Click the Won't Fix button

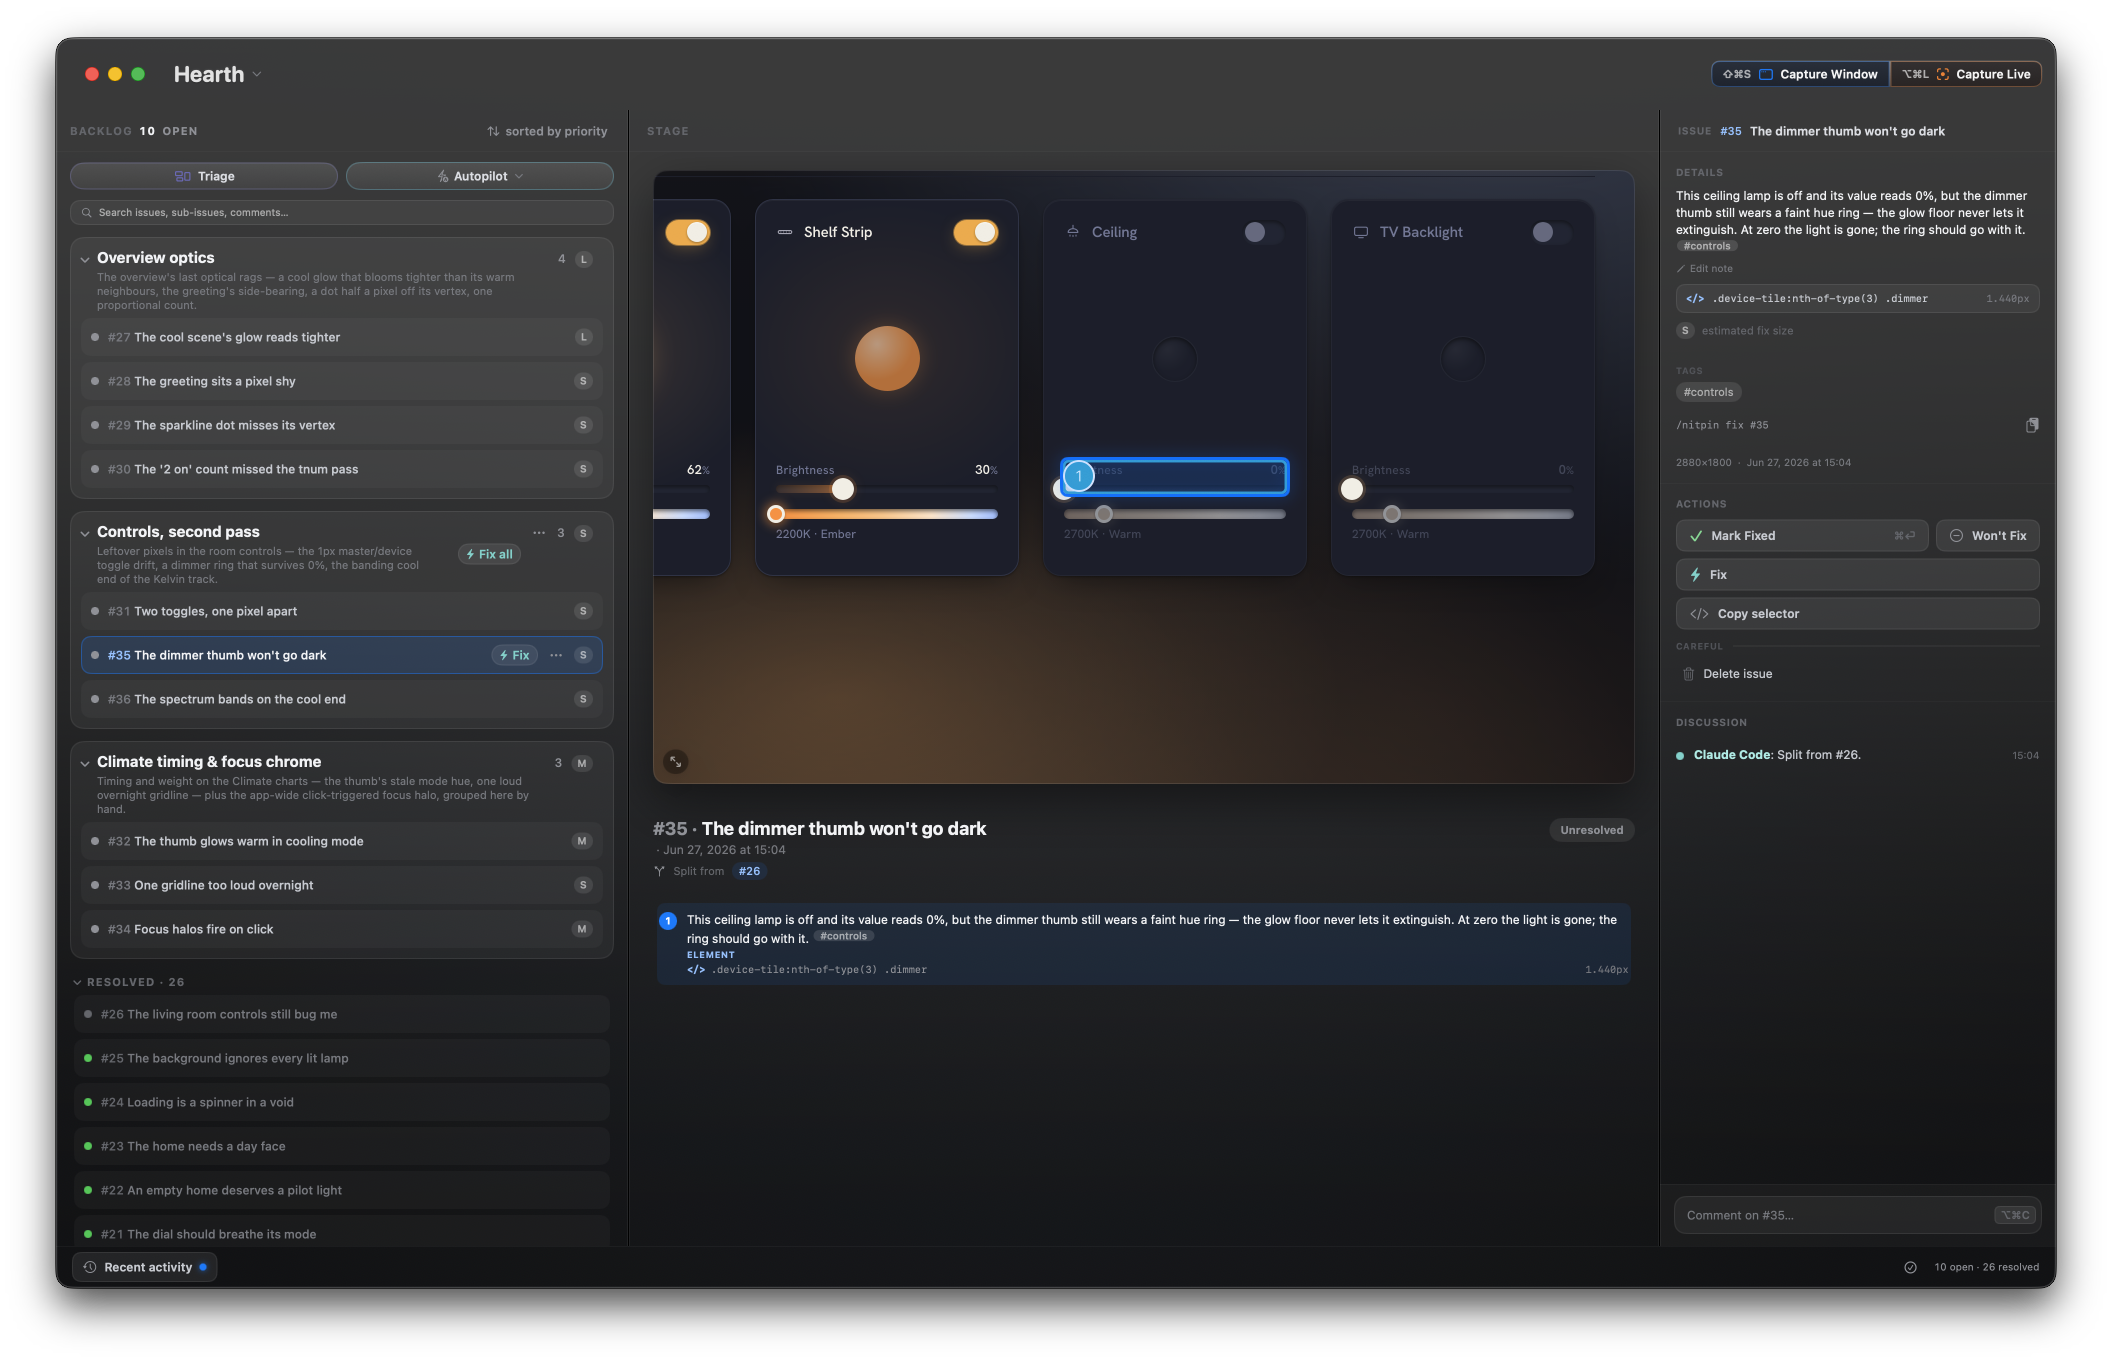(x=1988, y=536)
